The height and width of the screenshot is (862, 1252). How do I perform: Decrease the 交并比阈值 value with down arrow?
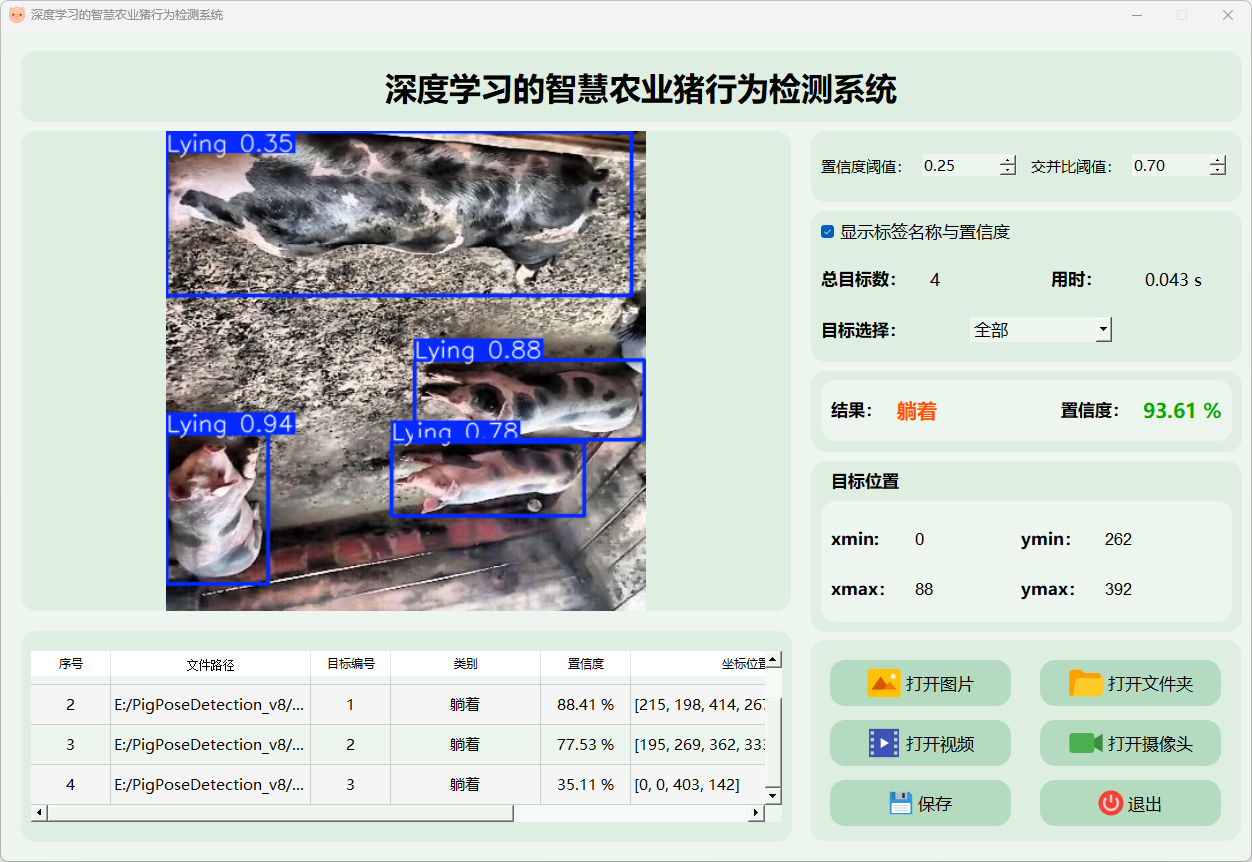1217,171
